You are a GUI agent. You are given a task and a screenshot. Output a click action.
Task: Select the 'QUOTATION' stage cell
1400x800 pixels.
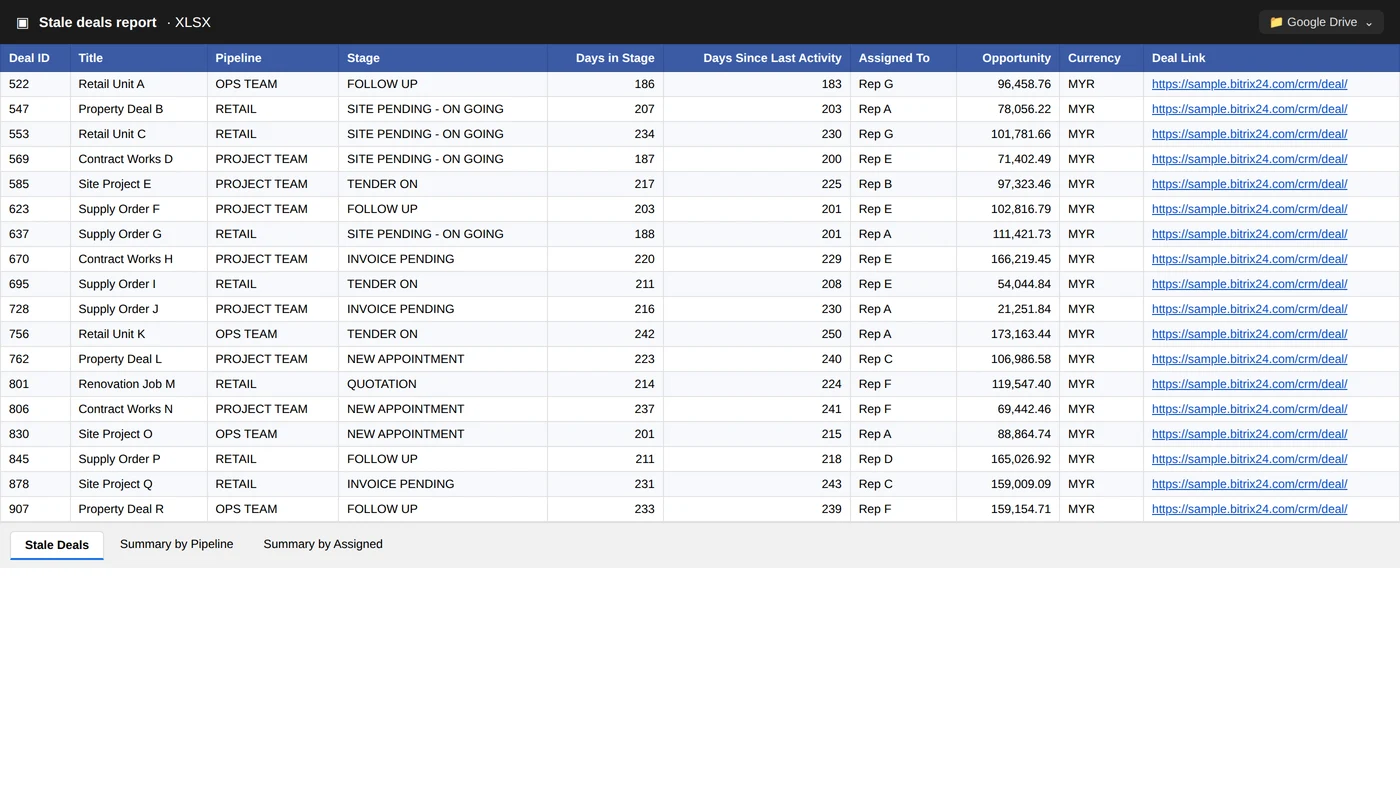[443, 384]
